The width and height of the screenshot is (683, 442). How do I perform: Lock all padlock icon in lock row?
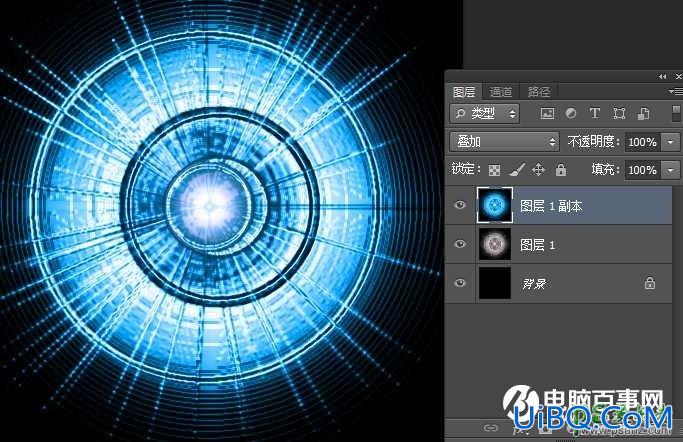click(561, 169)
